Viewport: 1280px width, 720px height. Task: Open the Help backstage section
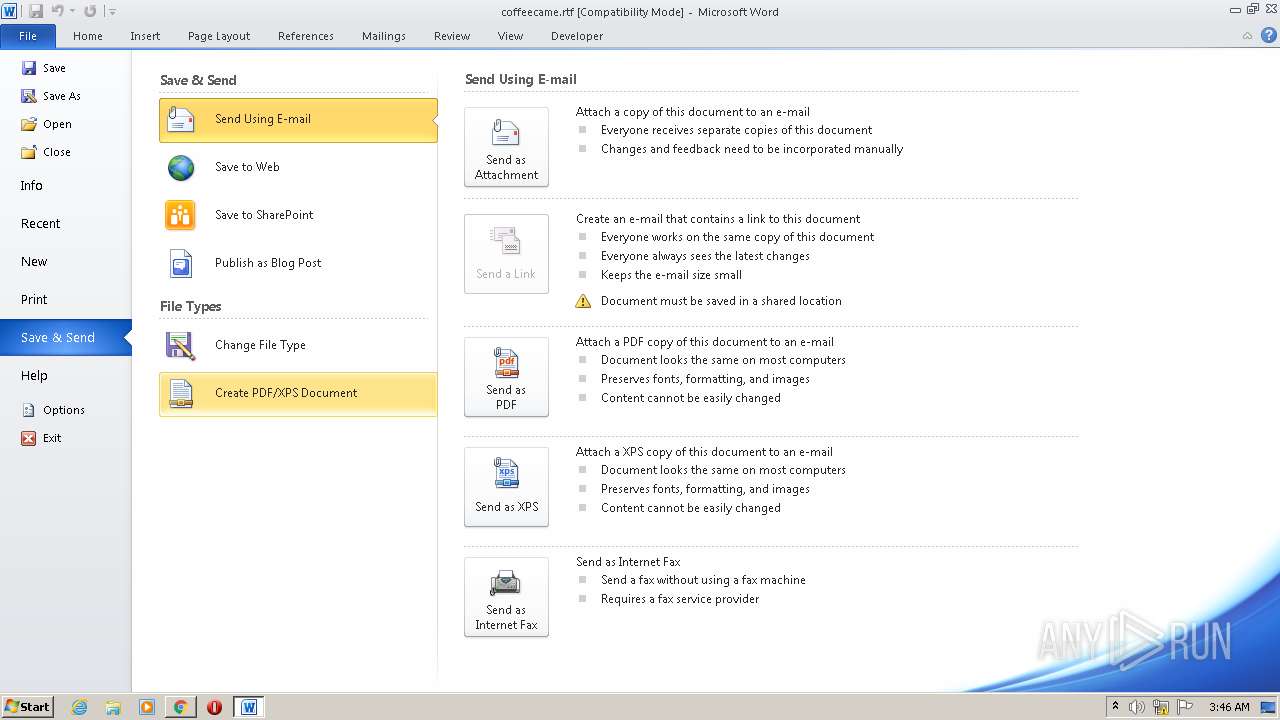click(x=34, y=376)
